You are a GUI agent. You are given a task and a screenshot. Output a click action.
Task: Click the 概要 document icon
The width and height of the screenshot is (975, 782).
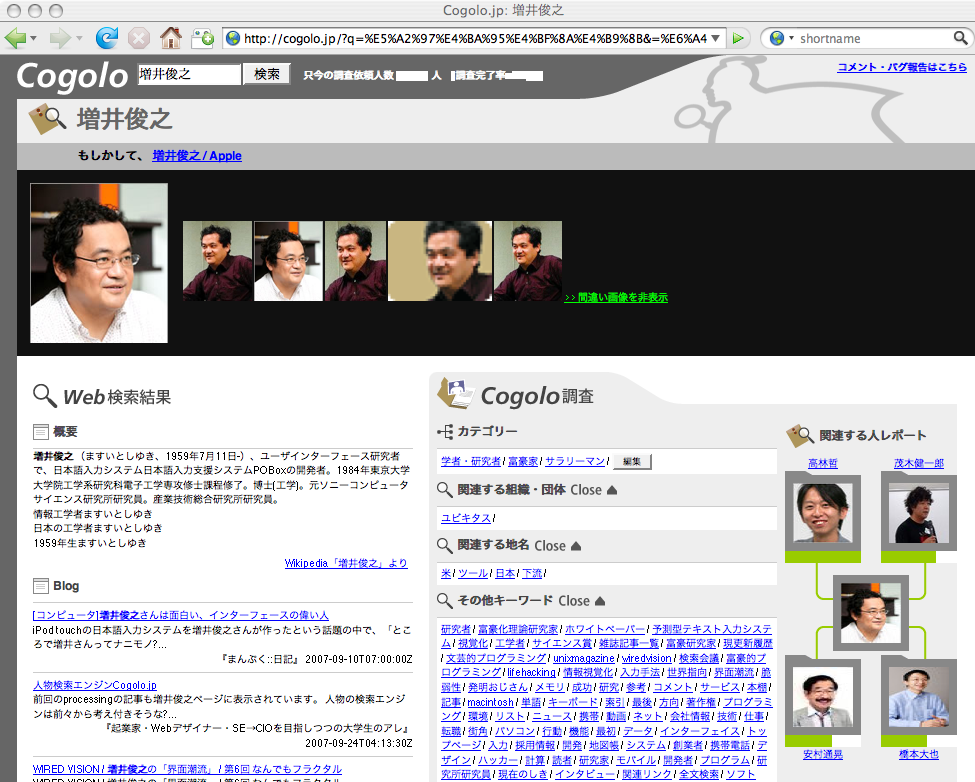click(x=40, y=431)
